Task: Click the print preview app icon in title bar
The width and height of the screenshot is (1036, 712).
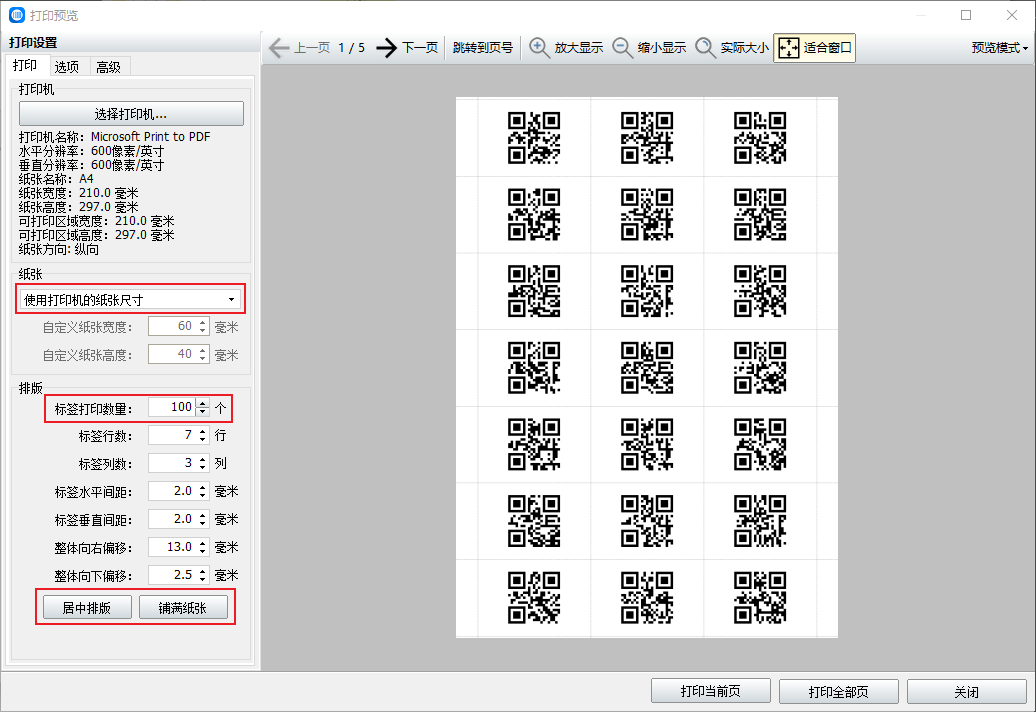Action: [17, 15]
